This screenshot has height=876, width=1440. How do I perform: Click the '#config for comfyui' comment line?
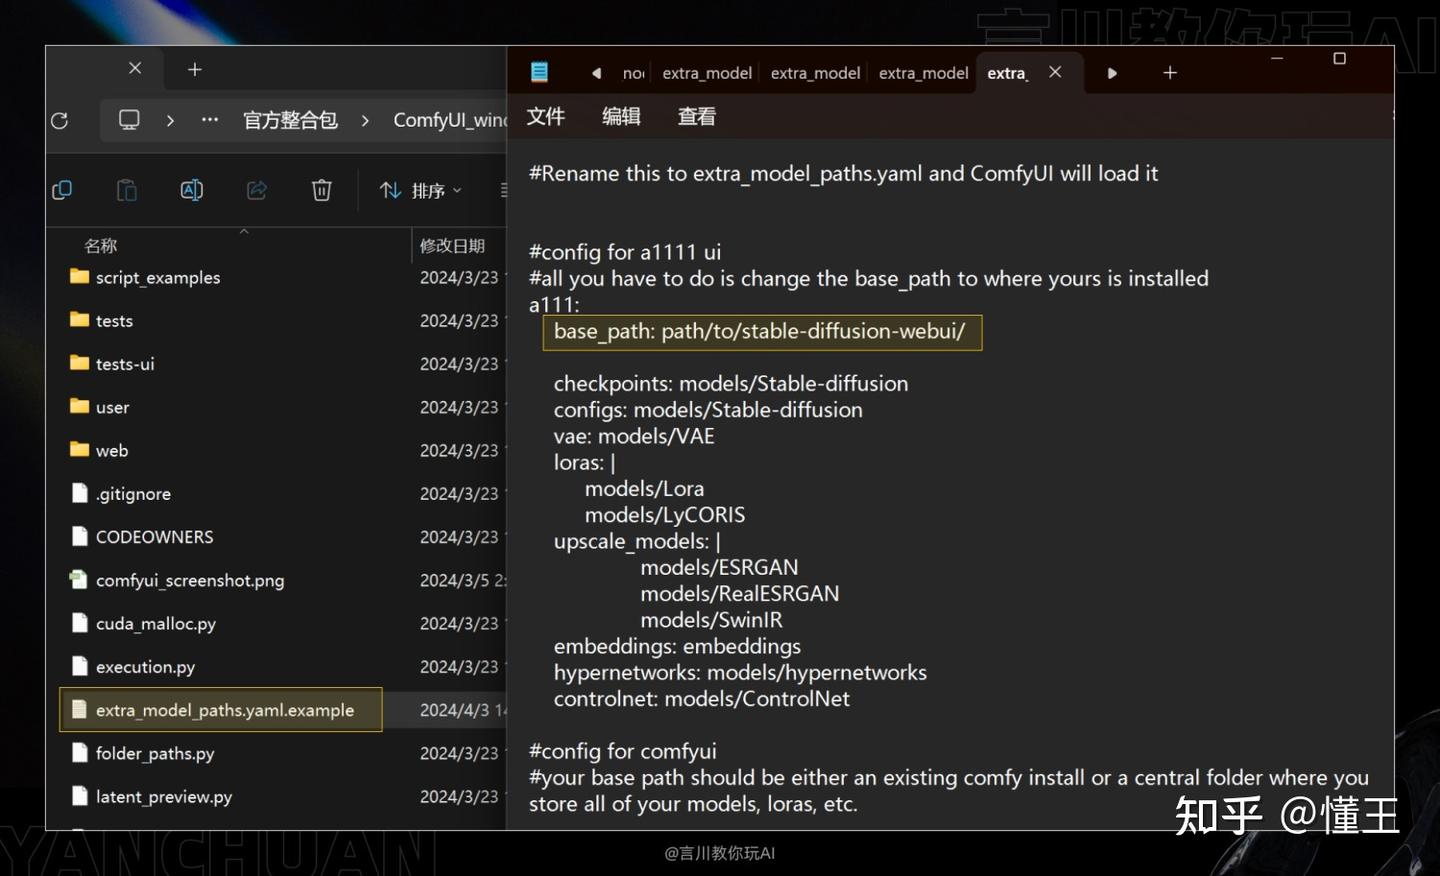tap(623, 751)
